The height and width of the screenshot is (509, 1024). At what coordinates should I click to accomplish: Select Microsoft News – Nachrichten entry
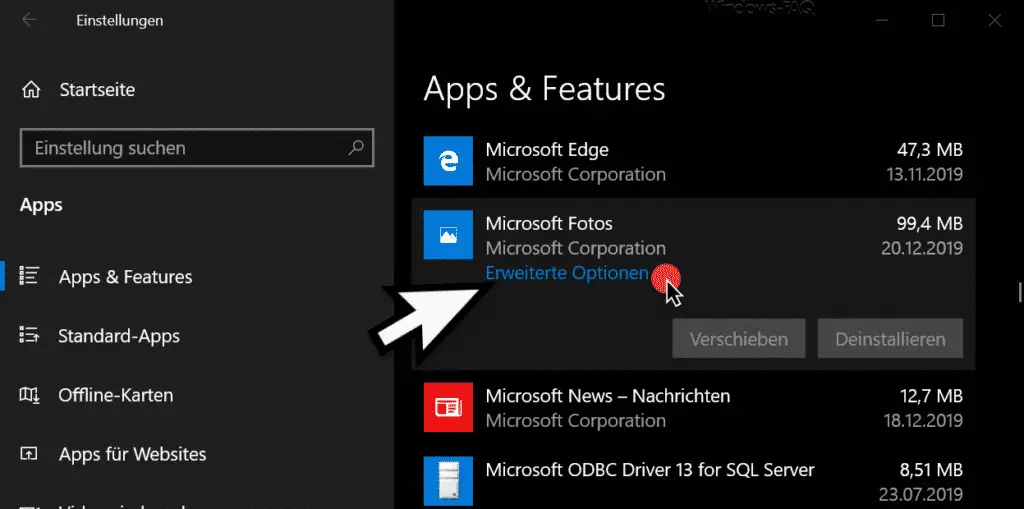[x=693, y=408]
